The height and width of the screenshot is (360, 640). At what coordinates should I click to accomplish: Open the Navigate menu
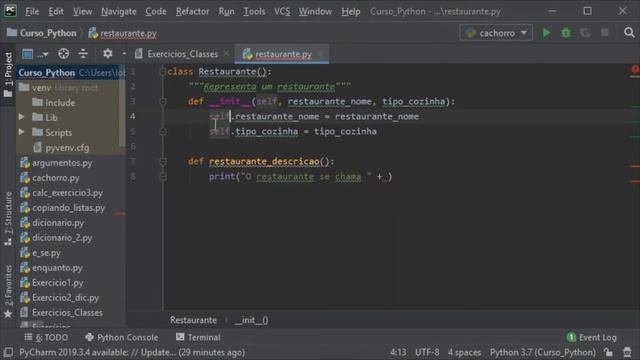(x=118, y=11)
